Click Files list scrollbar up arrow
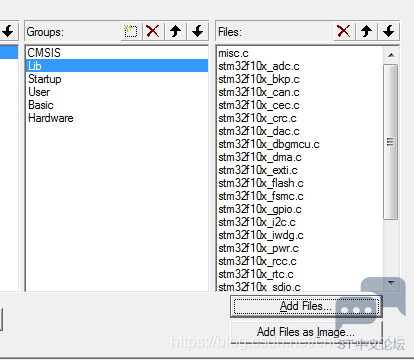 (x=391, y=55)
